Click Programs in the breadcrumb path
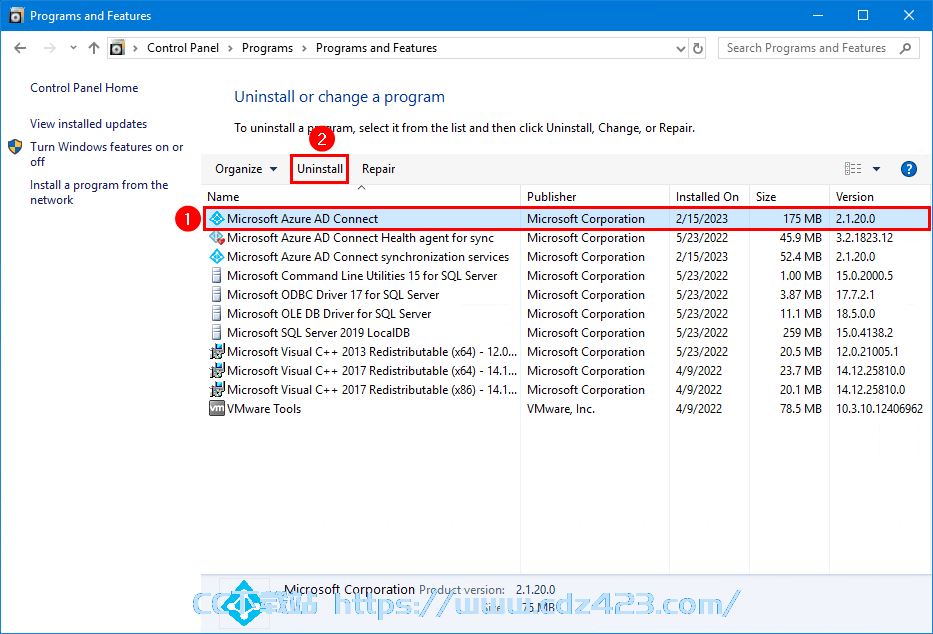 click(267, 48)
